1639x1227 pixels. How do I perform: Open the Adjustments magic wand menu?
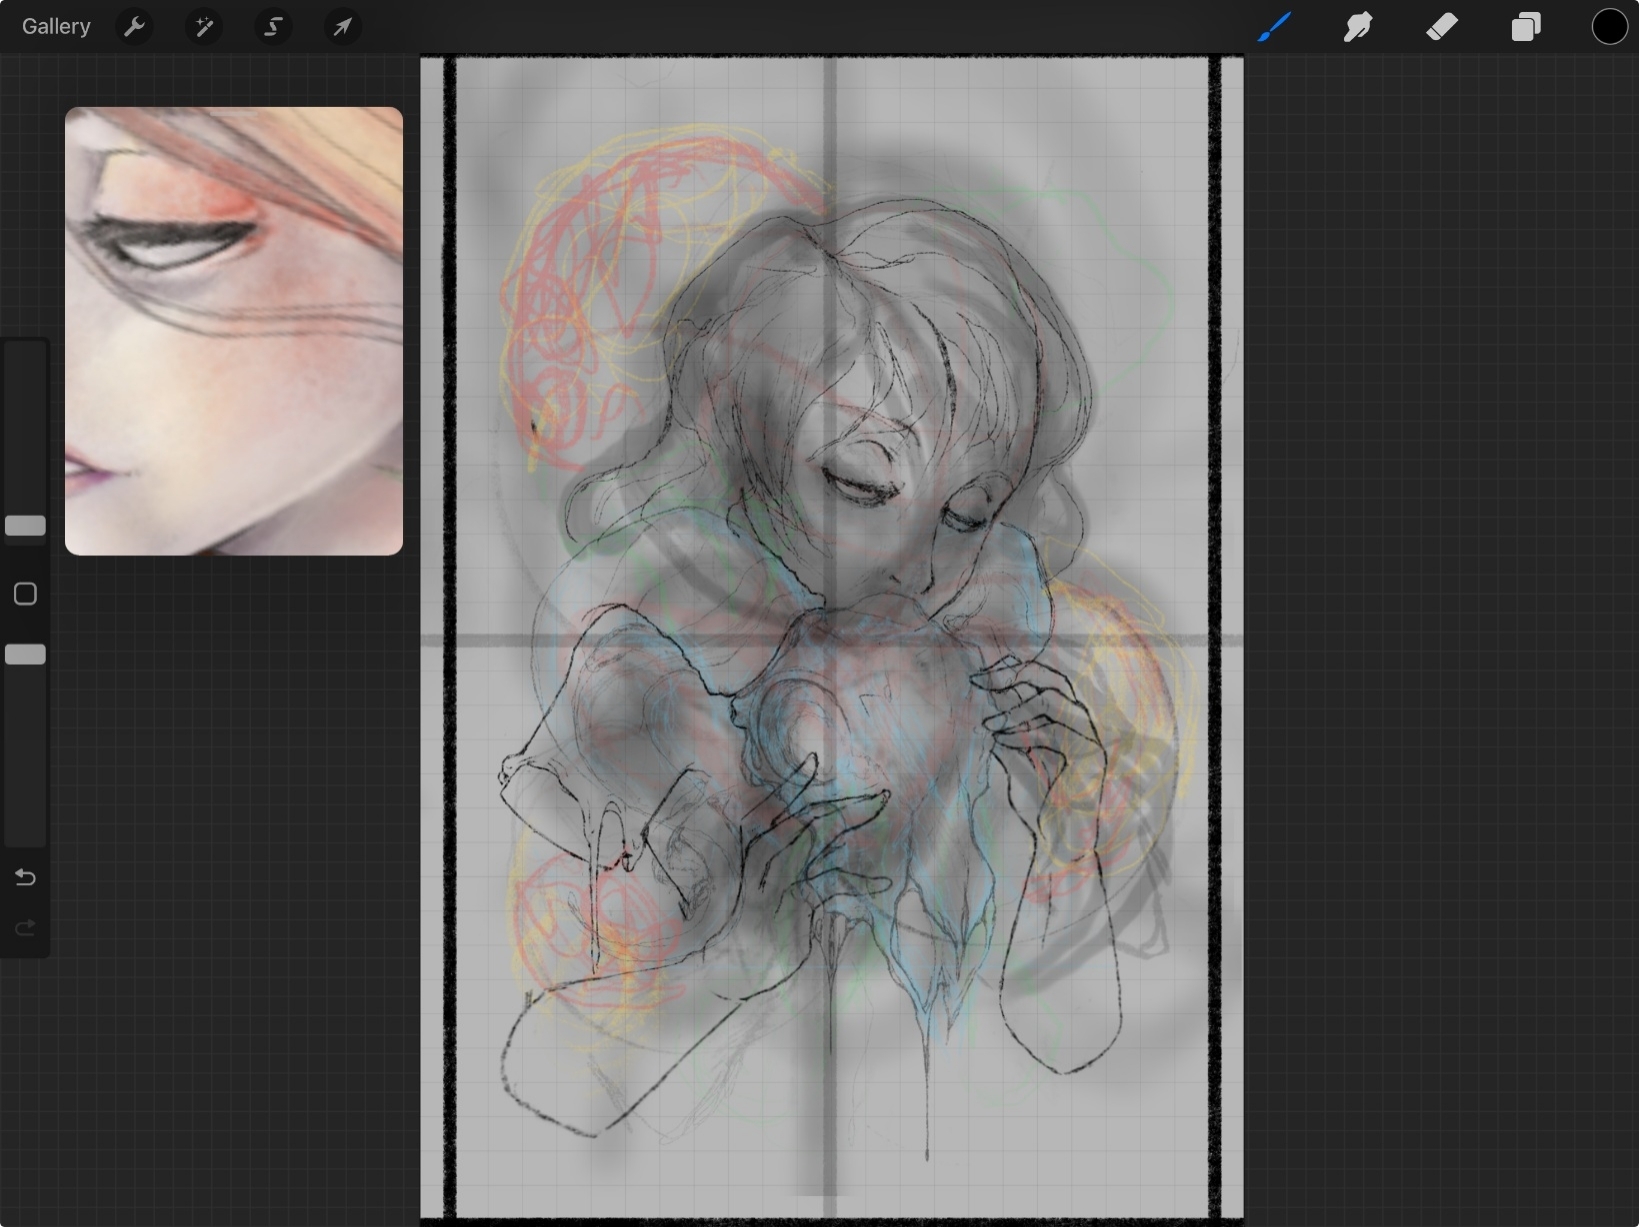[x=204, y=27]
